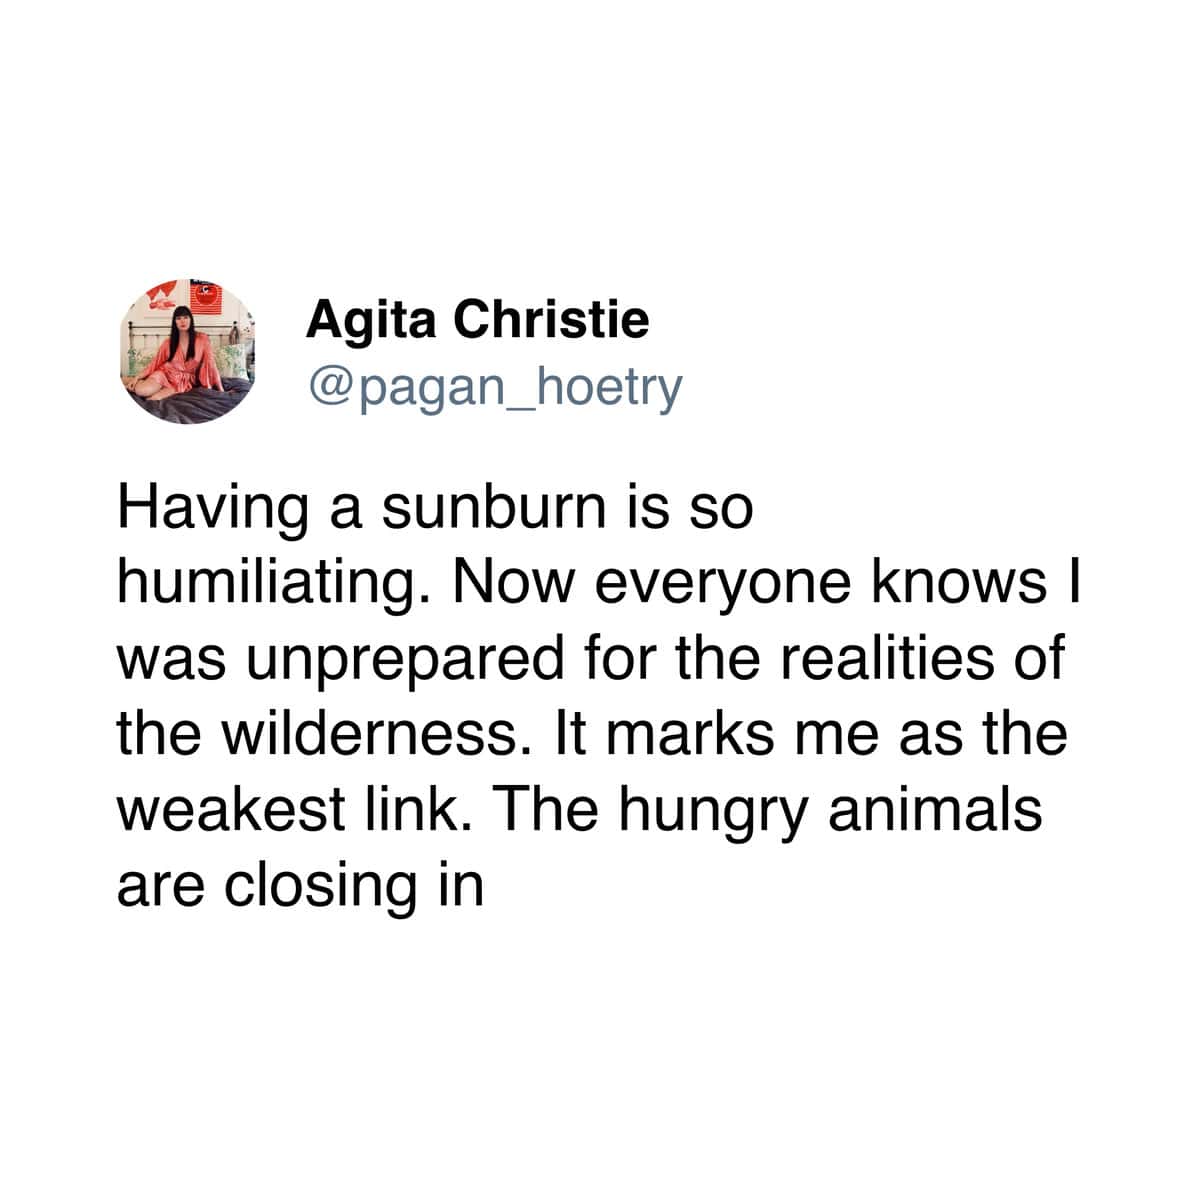Viewport: 1200px width, 1200px height.
Task: Click the display name Agita Christie
Action: 477,320
